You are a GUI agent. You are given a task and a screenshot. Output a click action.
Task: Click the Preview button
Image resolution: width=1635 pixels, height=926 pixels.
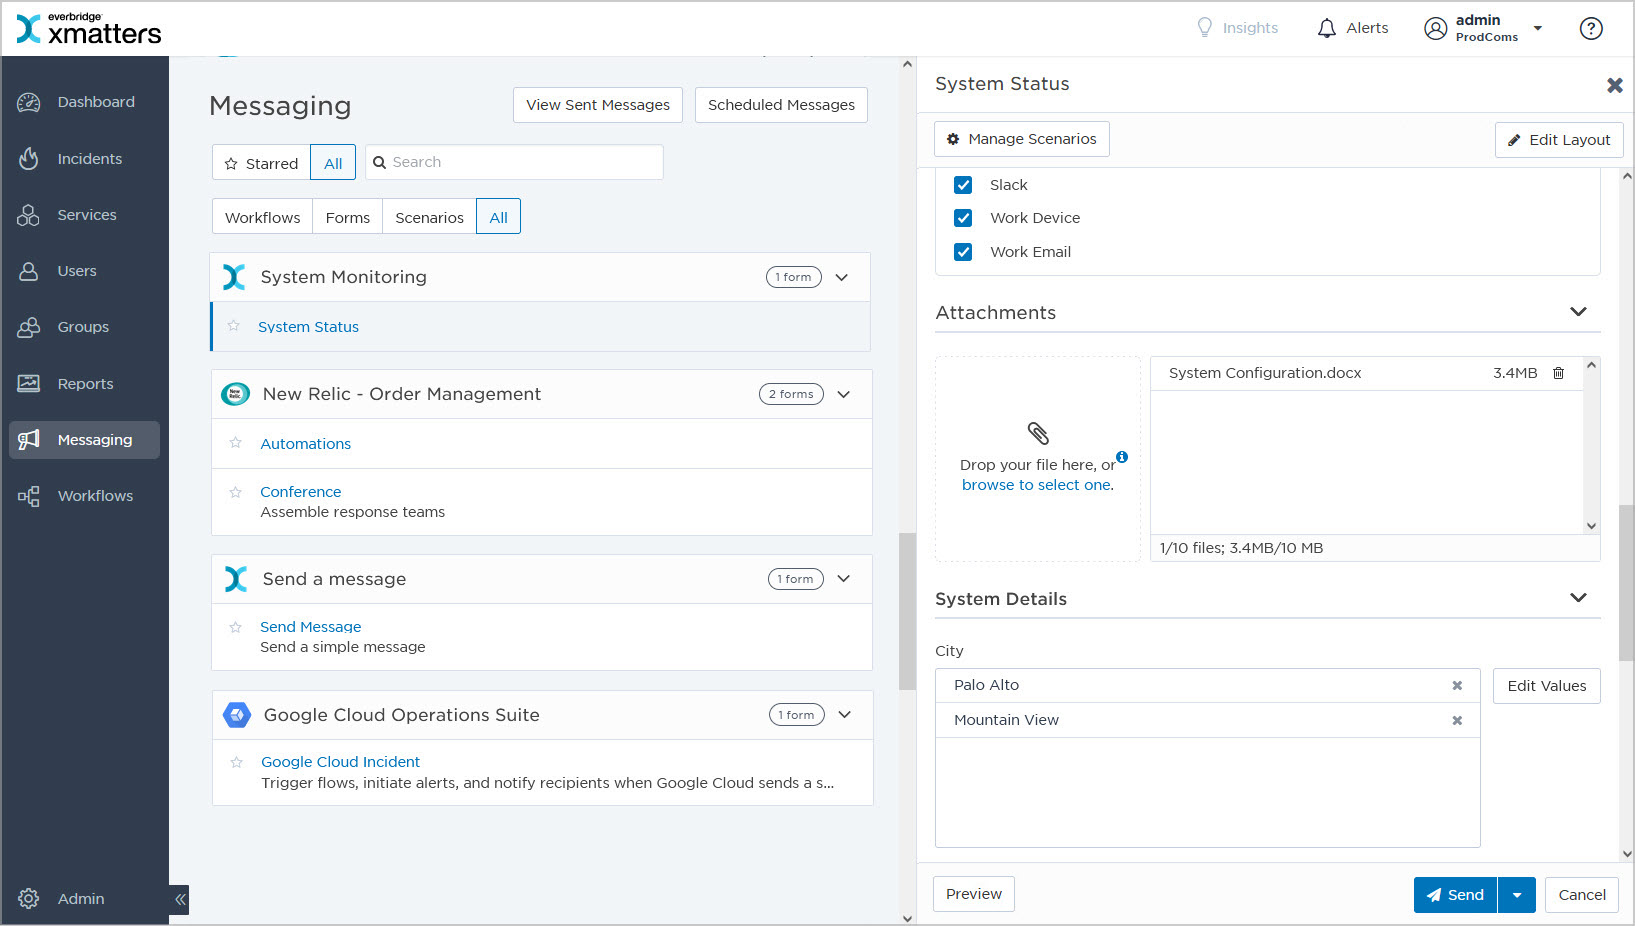[974, 894]
